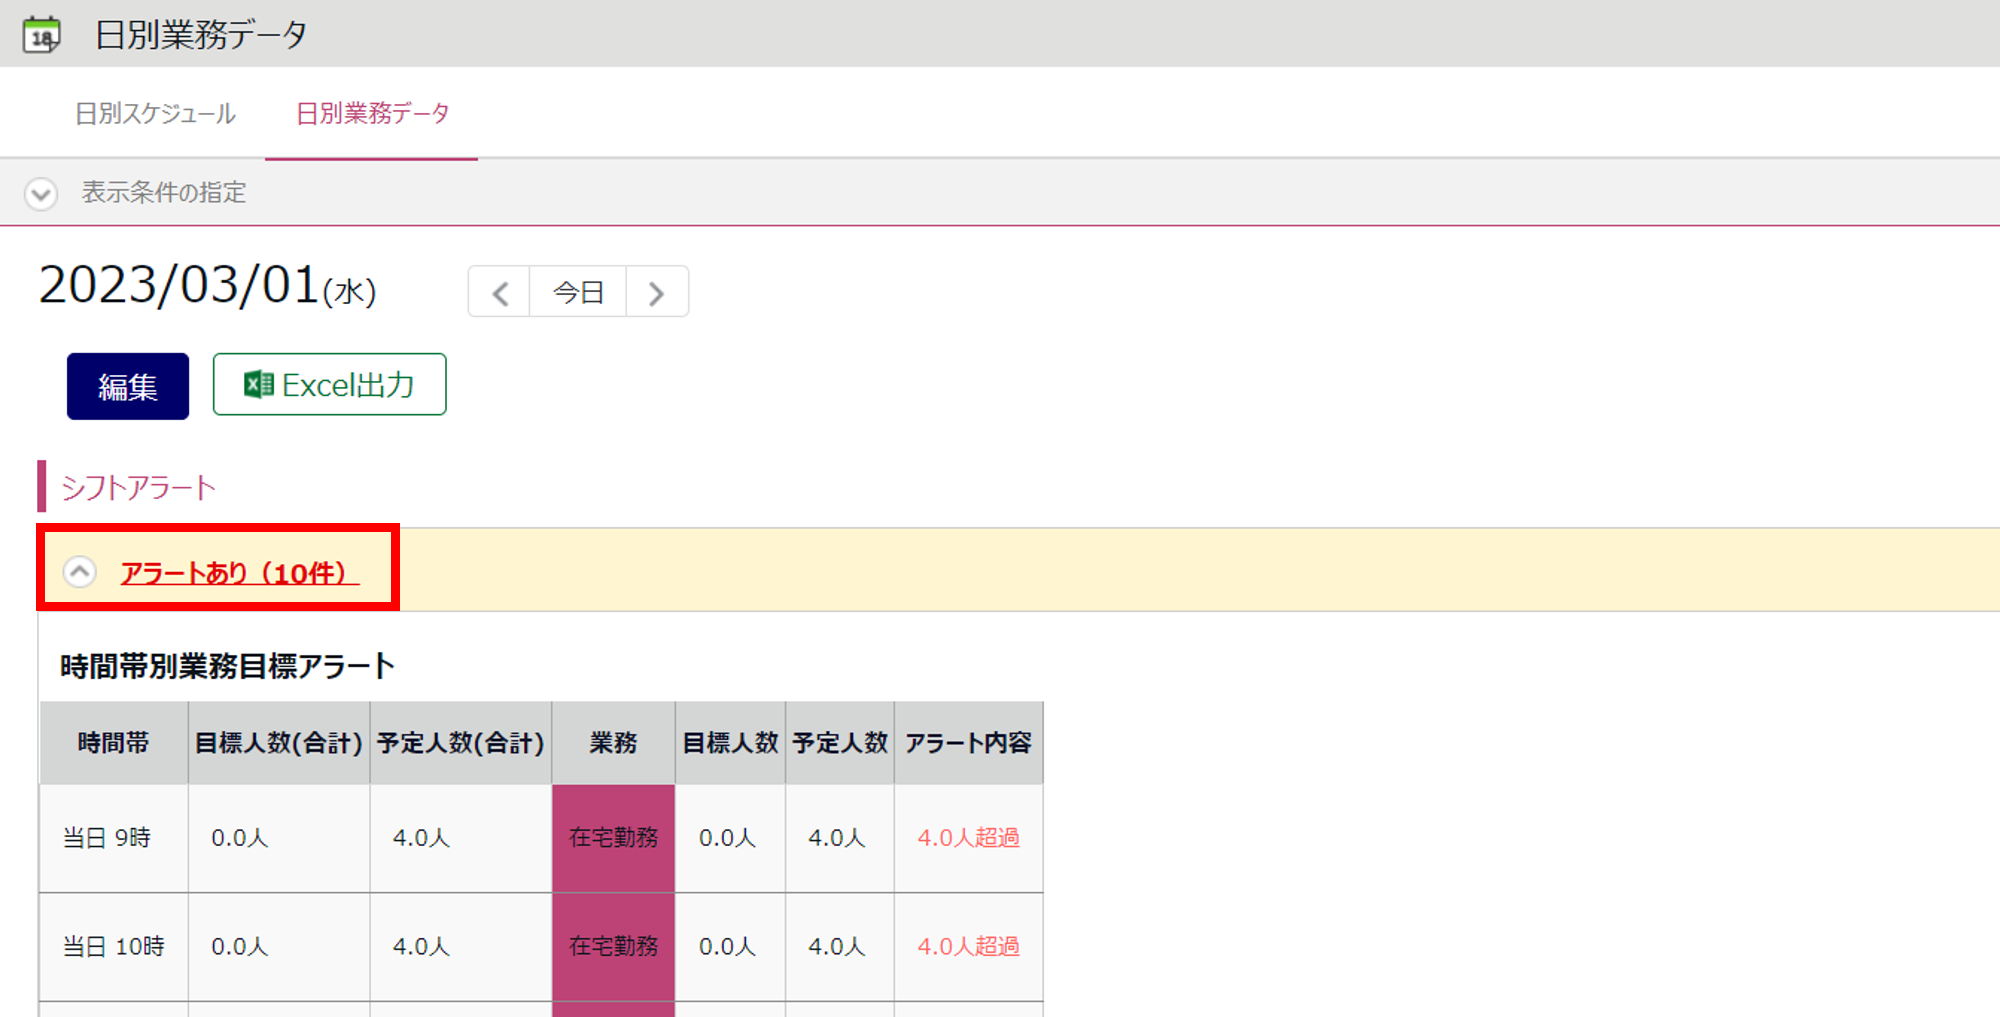Click the 表示条件の指定 label
The width and height of the screenshot is (2000, 1017).
[x=164, y=192]
